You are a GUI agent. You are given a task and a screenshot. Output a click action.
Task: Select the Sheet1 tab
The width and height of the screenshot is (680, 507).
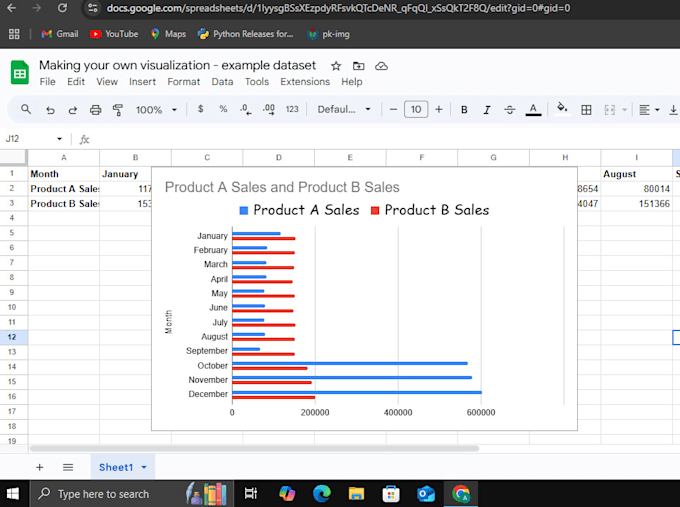pyautogui.click(x=116, y=467)
